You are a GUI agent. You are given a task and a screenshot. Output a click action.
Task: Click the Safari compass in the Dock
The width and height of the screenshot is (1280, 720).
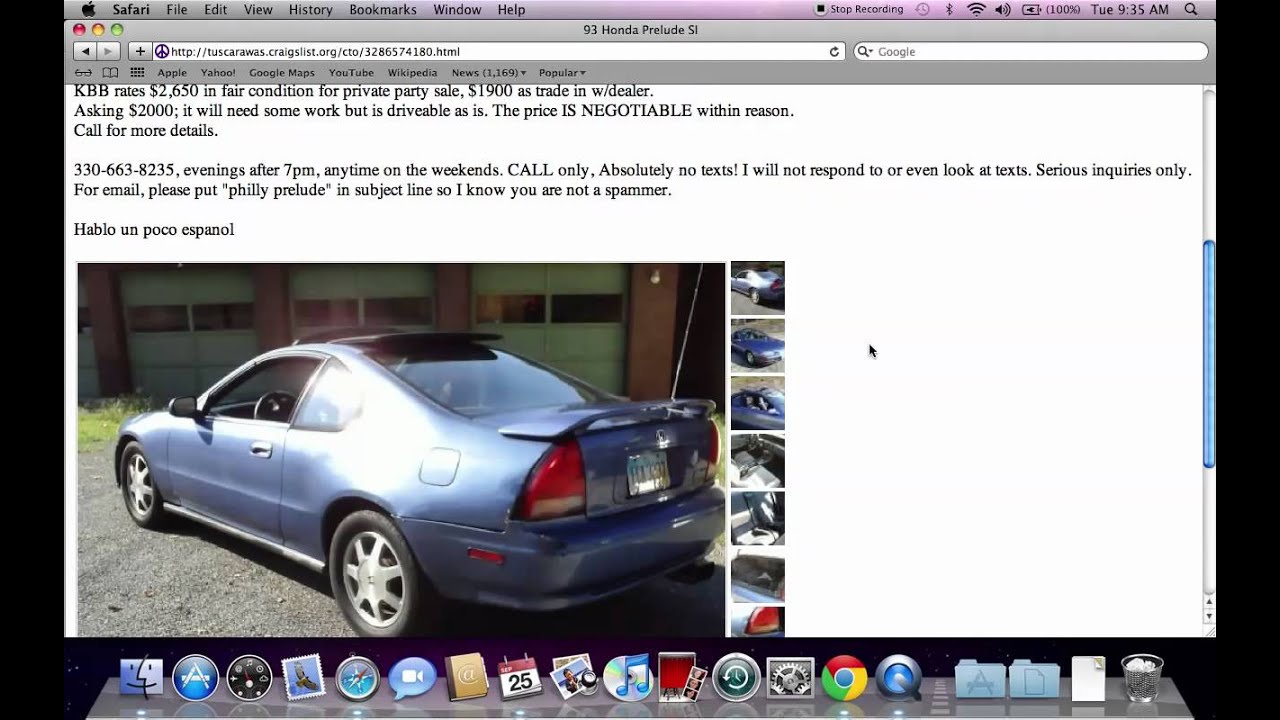pos(357,678)
